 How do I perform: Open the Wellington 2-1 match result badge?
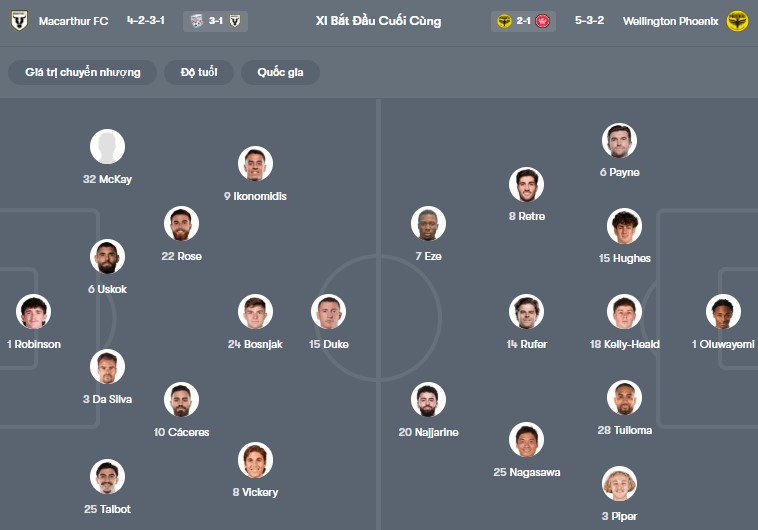[523, 20]
